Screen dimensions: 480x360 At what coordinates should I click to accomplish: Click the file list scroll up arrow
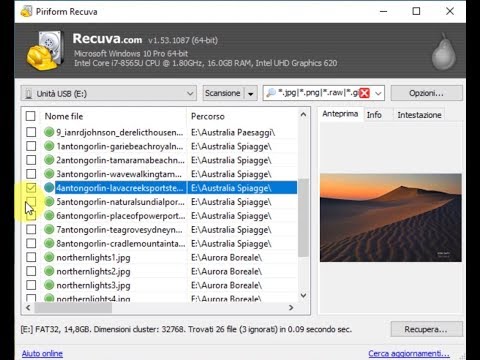303,115
